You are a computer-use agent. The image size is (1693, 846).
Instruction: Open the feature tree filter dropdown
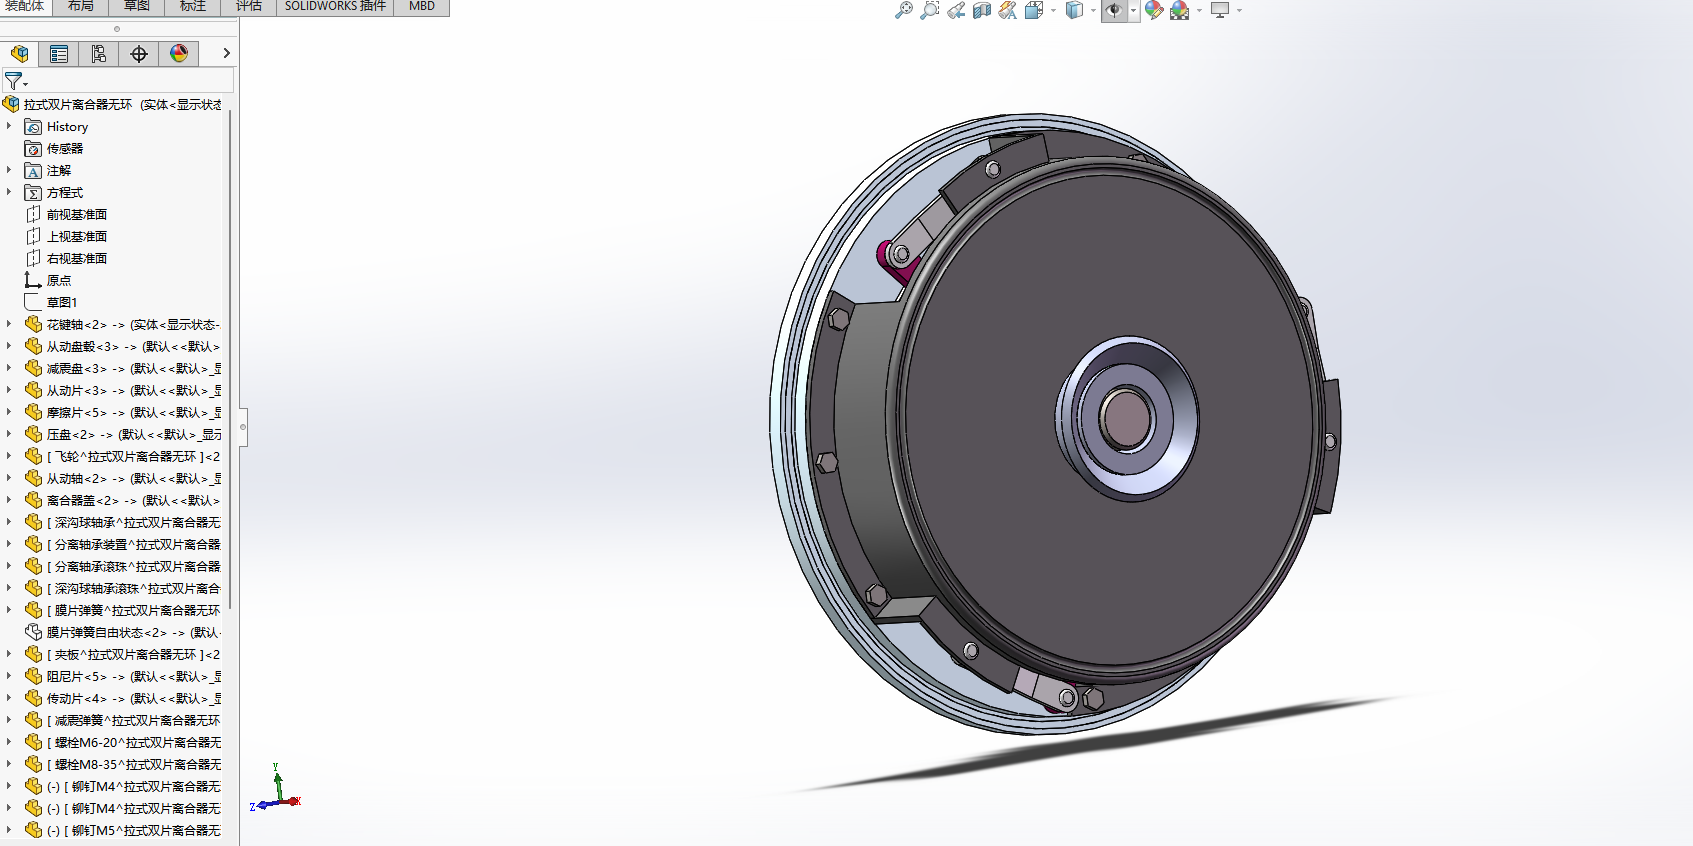[x=15, y=81]
